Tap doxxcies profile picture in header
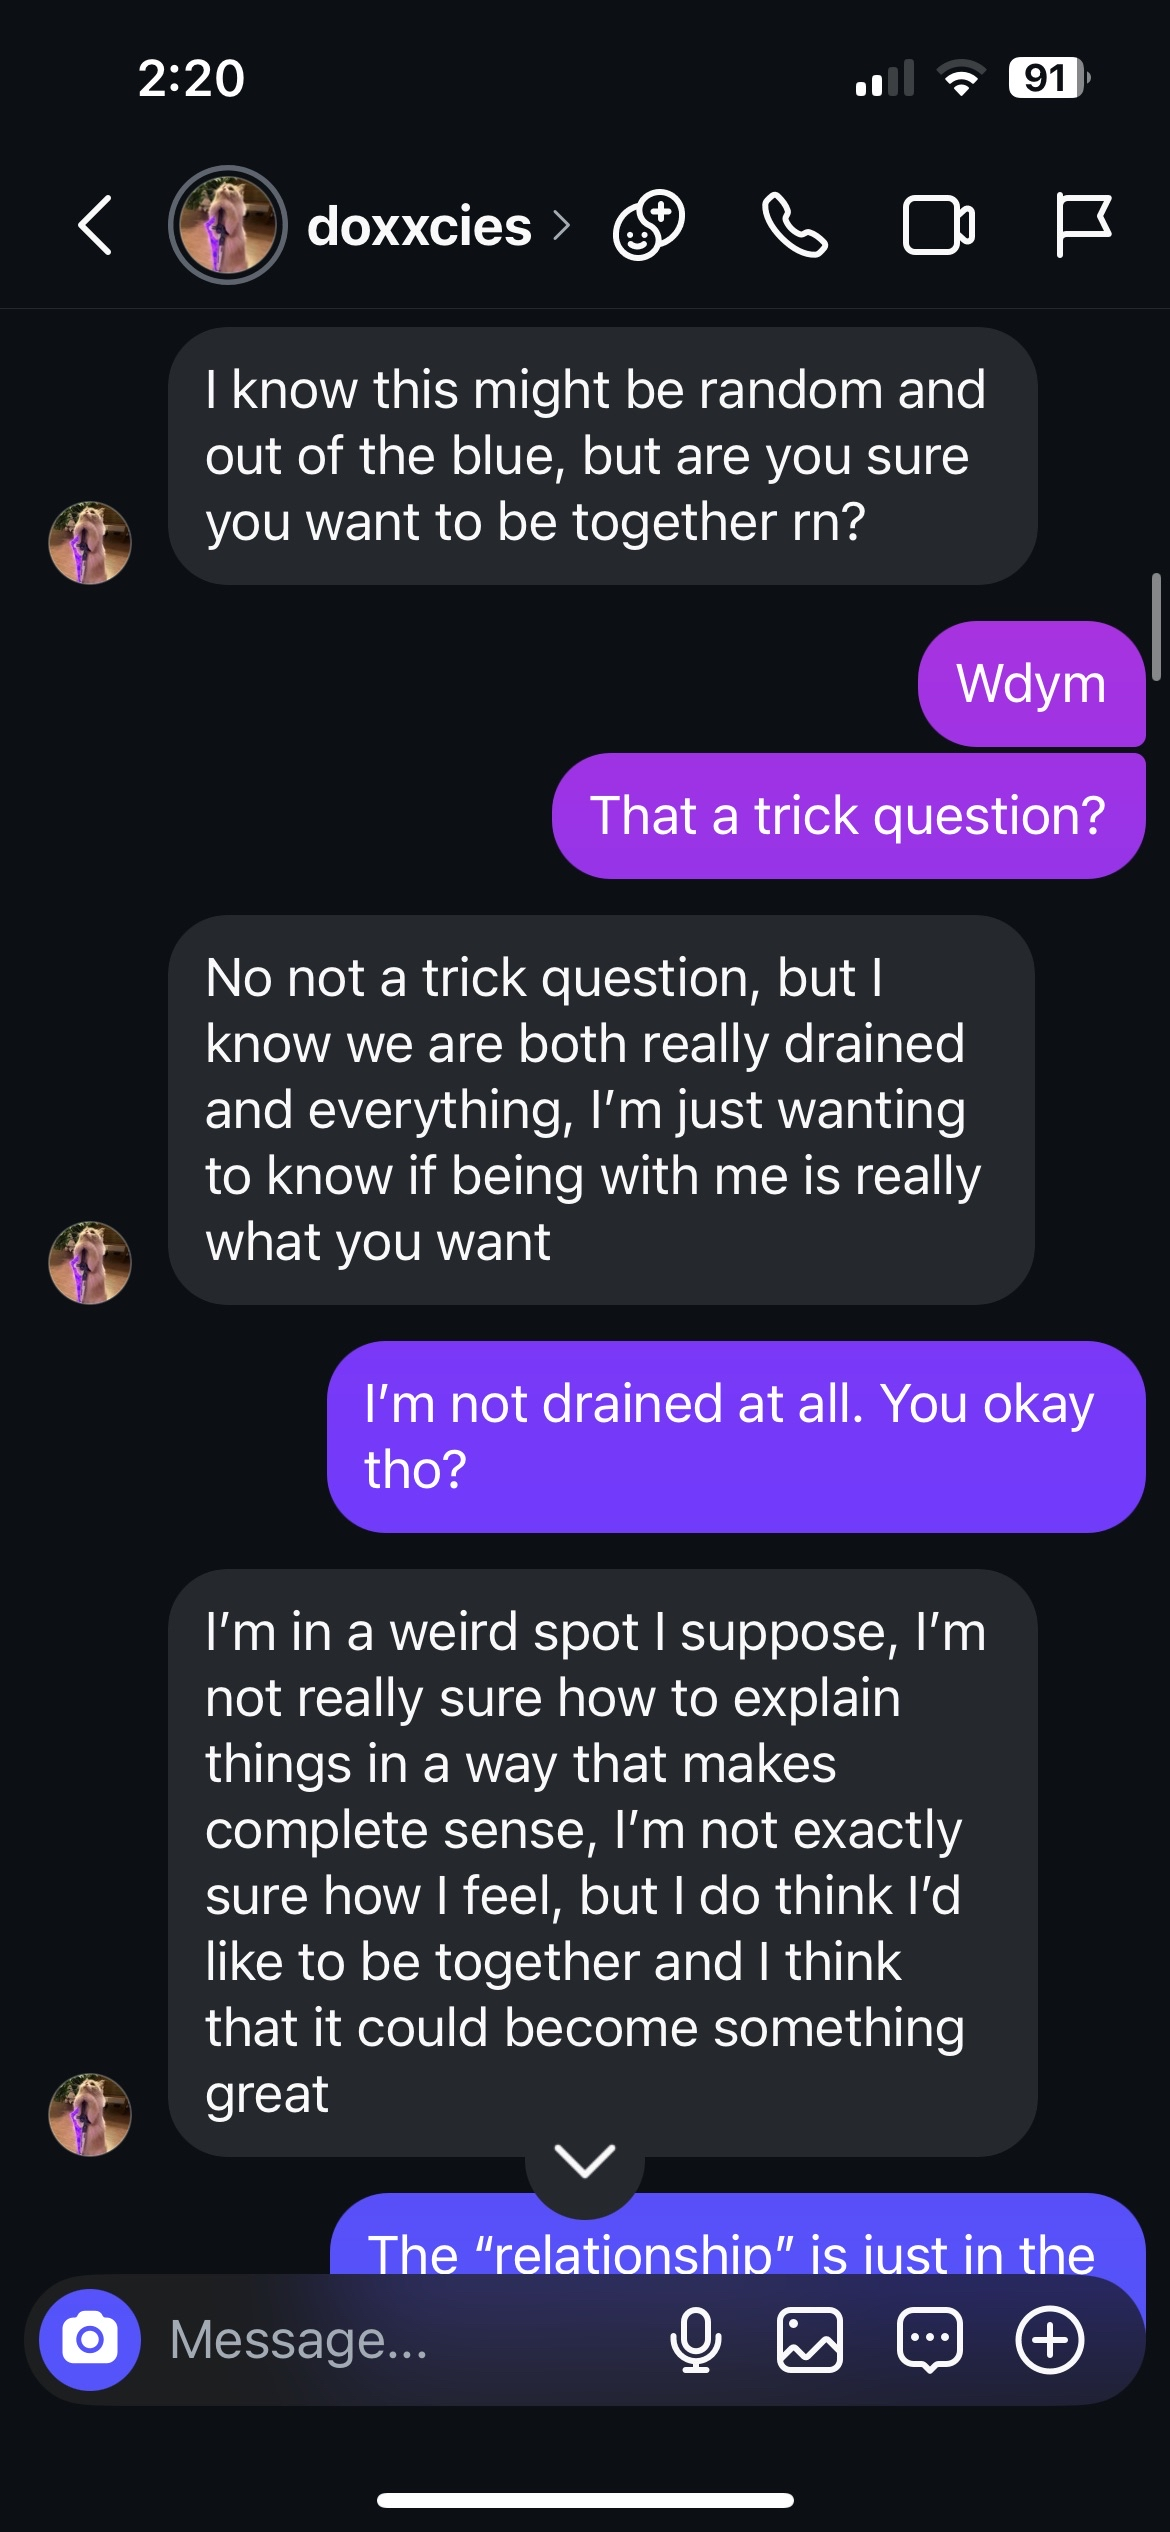 [228, 225]
